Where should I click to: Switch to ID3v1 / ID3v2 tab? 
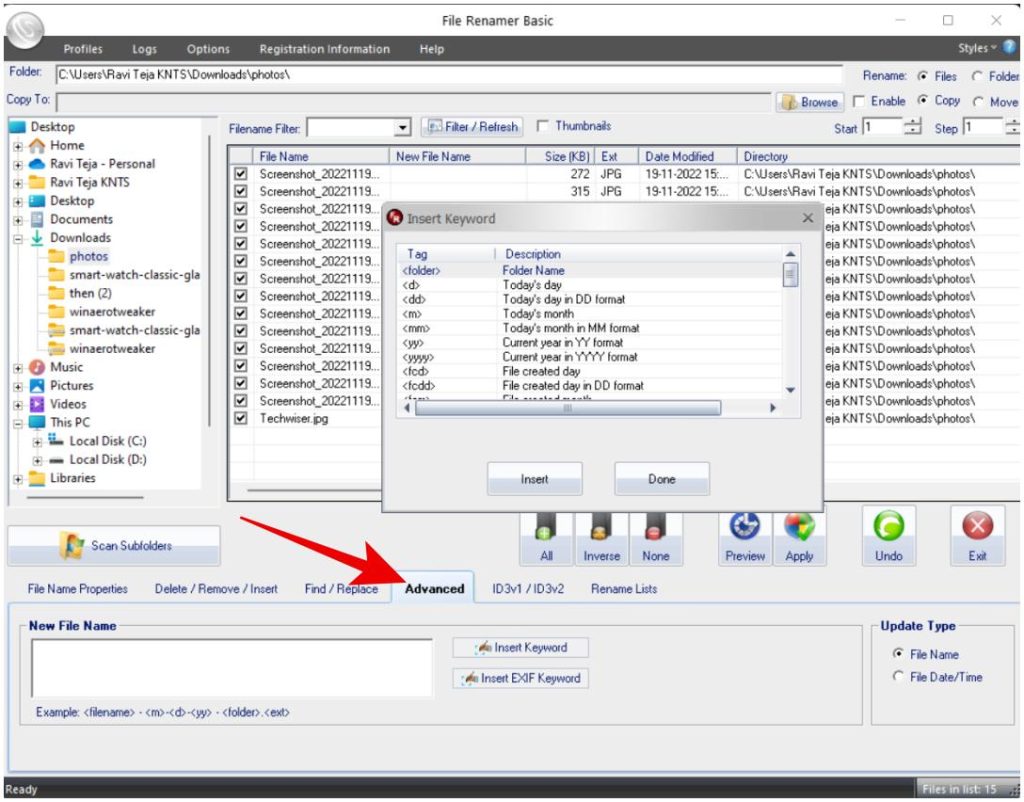[528, 588]
